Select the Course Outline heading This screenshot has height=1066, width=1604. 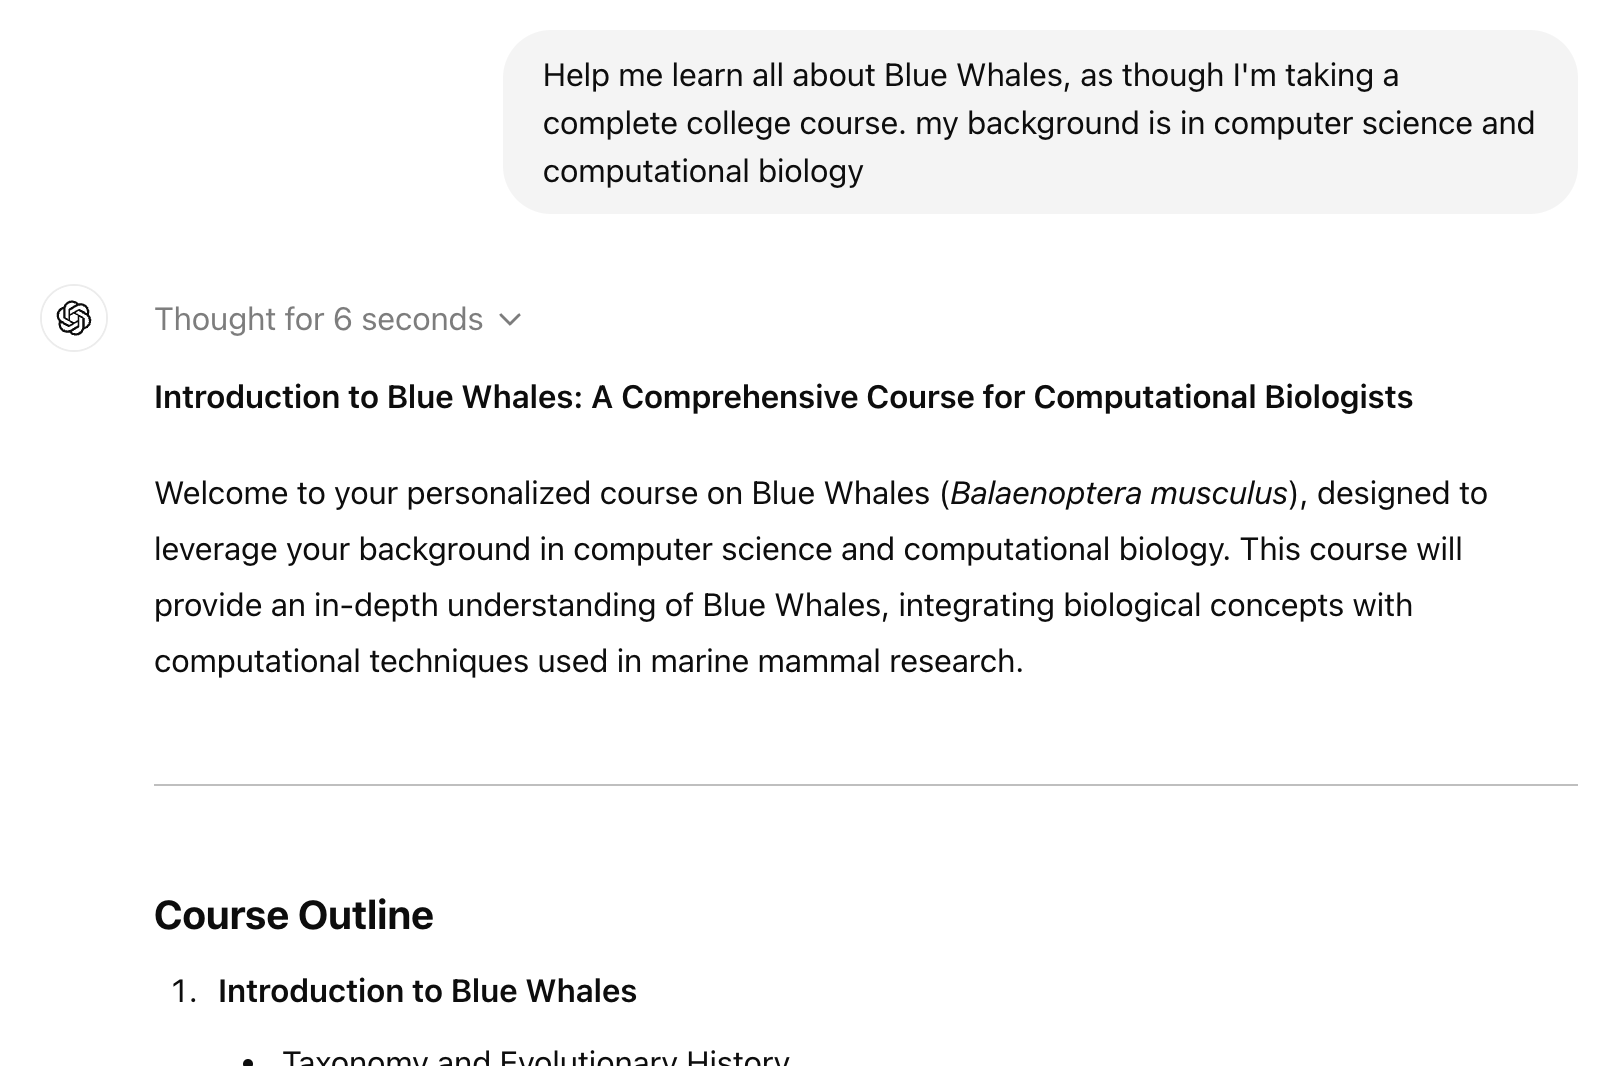point(294,915)
